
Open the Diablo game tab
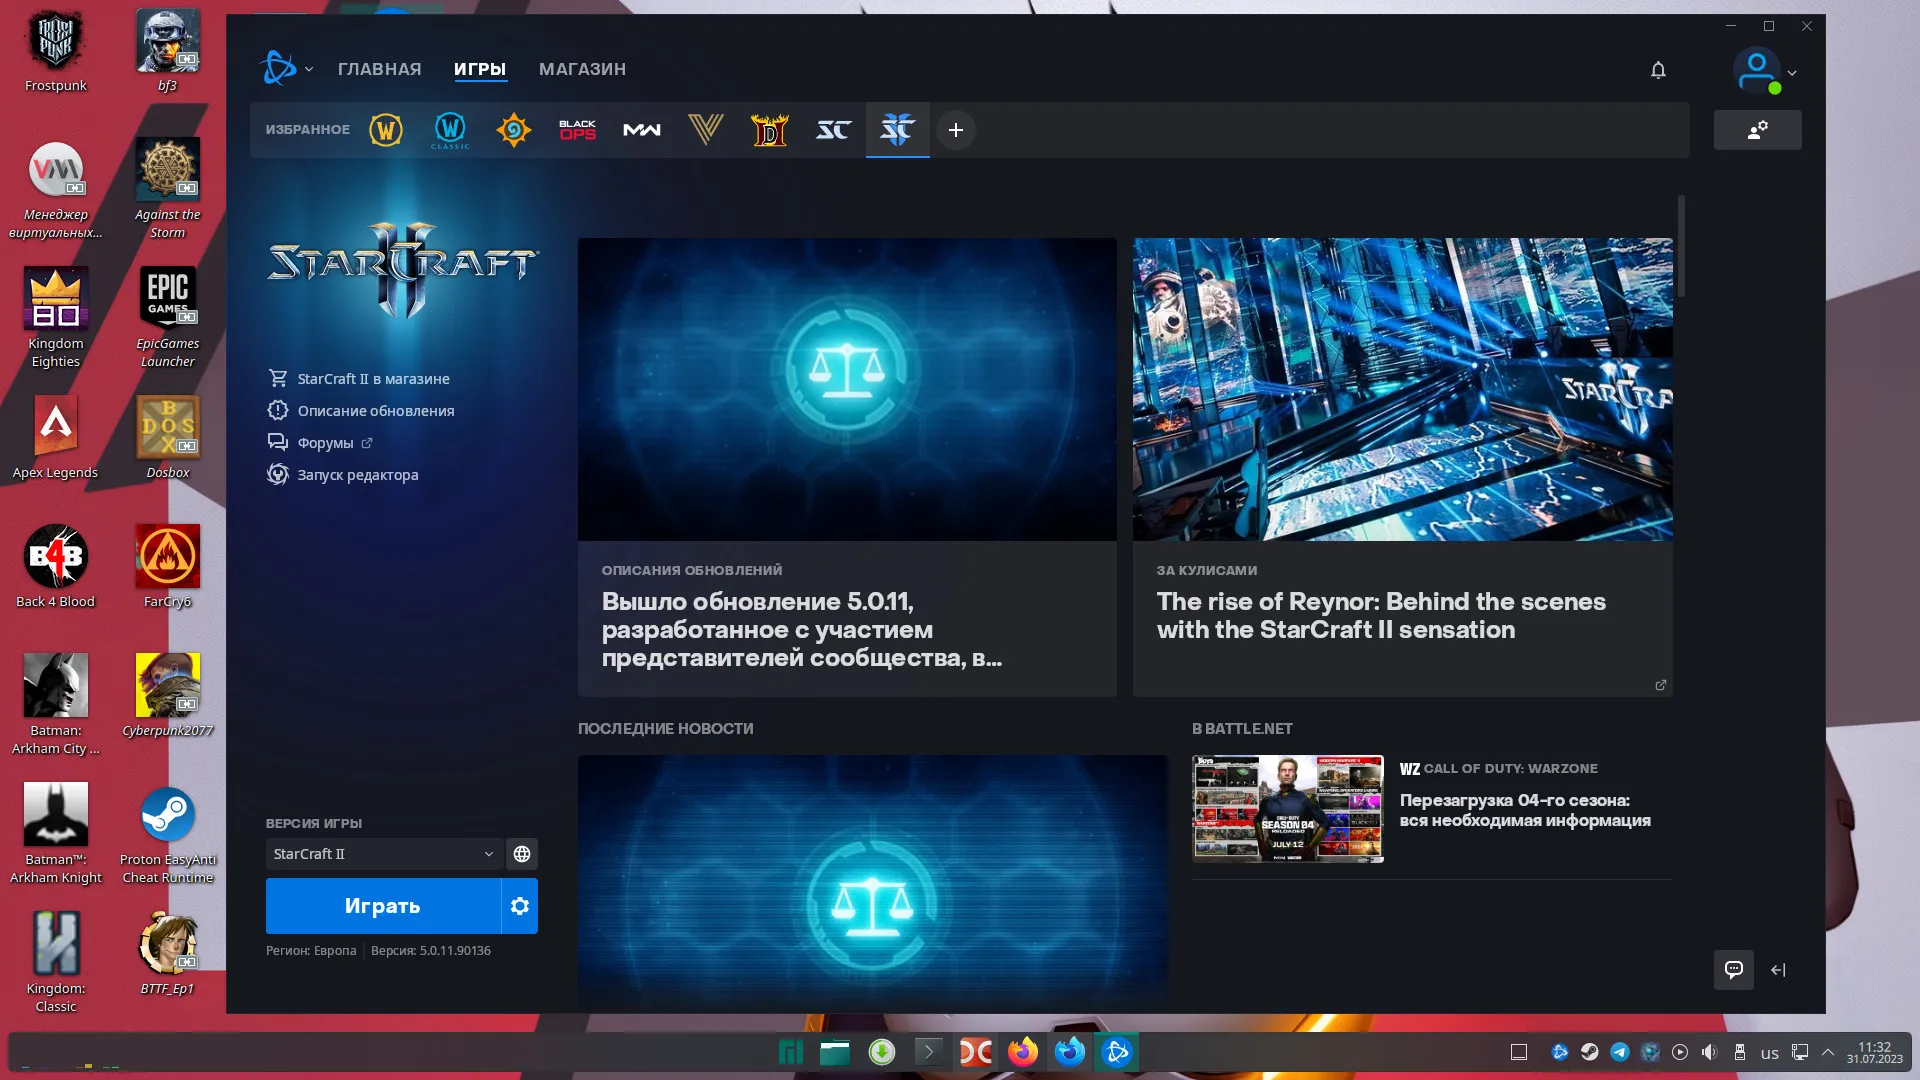tap(770, 130)
